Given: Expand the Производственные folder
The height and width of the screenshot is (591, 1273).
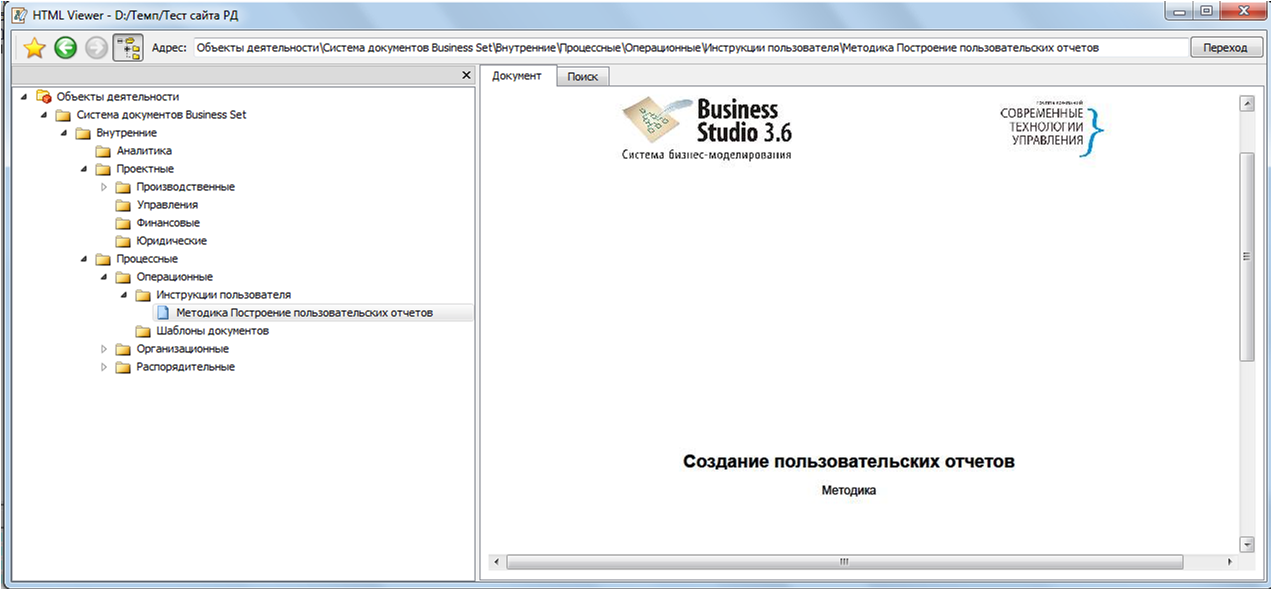Looking at the screenshot, I should tap(104, 187).
